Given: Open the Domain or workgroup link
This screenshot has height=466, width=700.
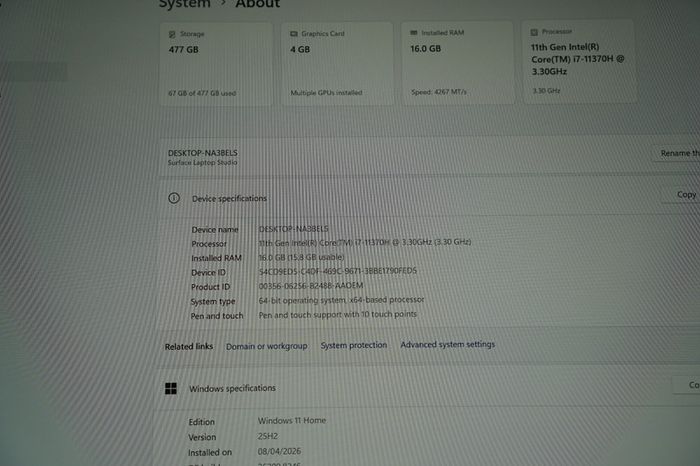Looking at the screenshot, I should pos(267,346).
